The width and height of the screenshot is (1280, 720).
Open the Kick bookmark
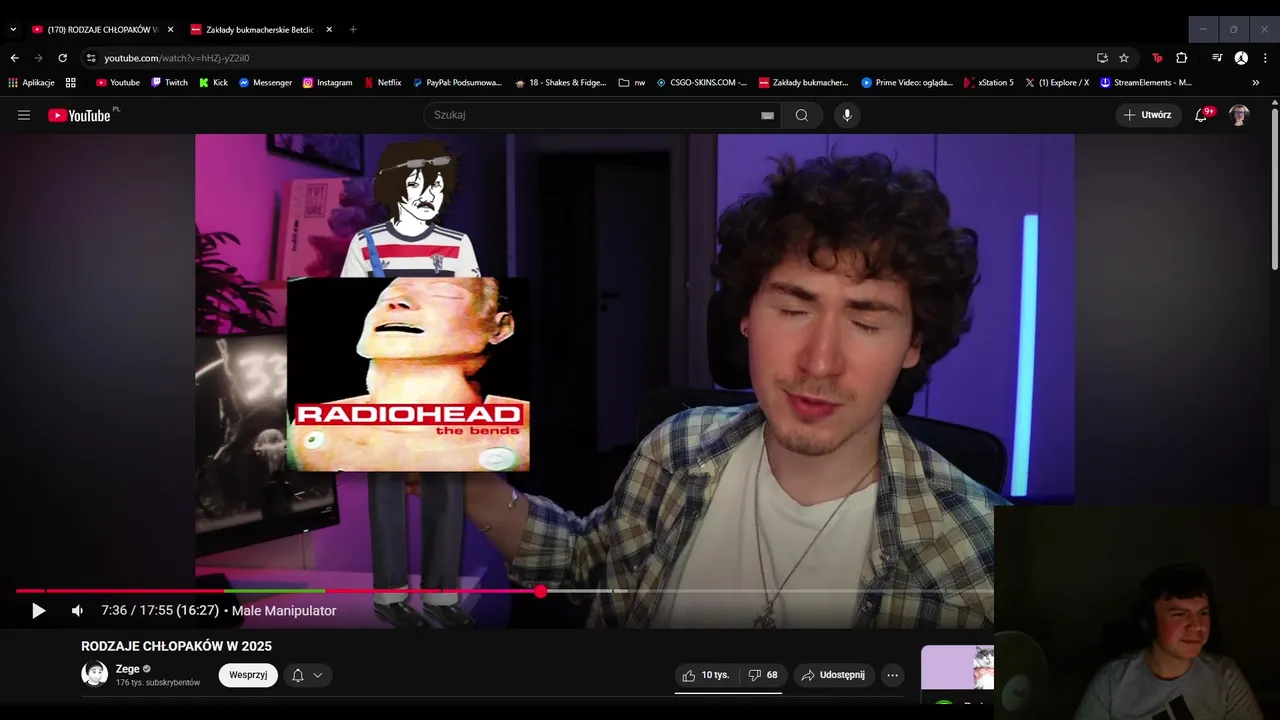(213, 83)
